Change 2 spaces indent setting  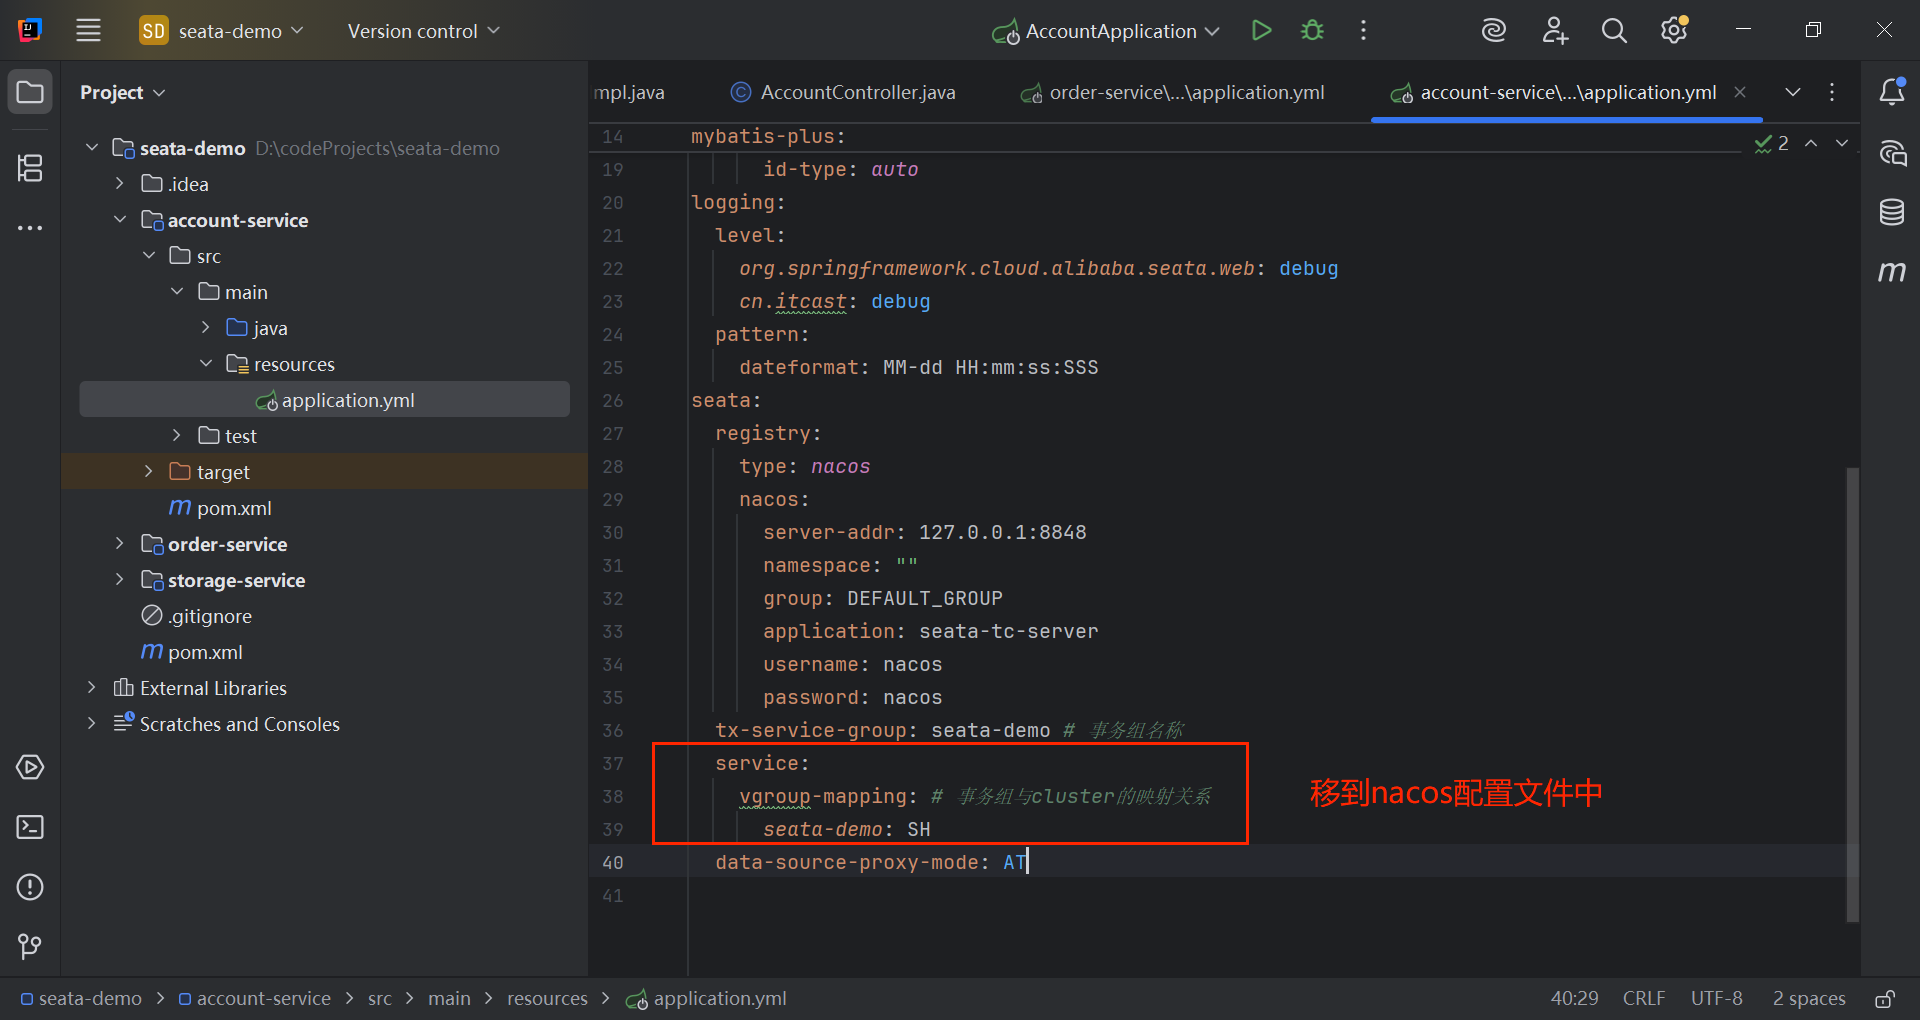(1809, 999)
